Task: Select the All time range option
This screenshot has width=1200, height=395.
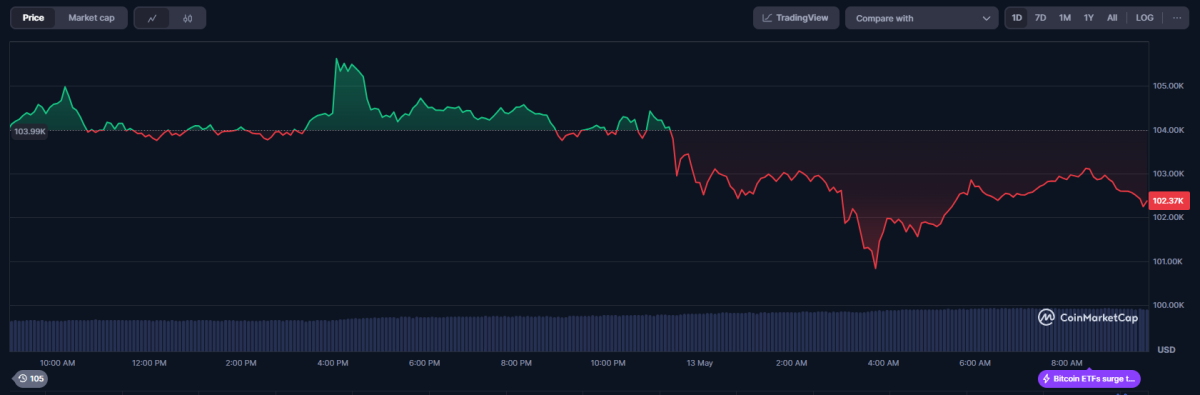Action: point(1112,18)
